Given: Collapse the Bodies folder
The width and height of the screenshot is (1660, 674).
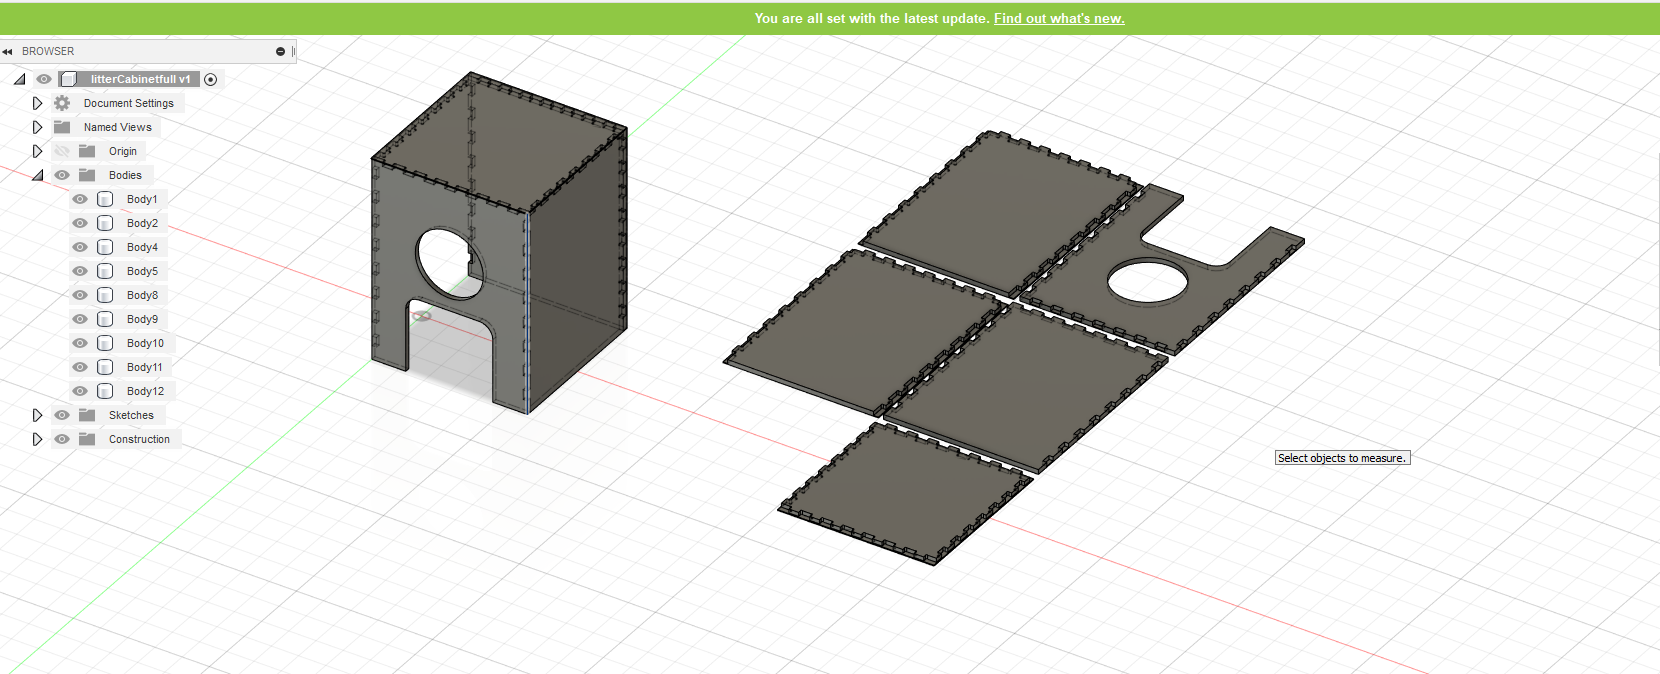Looking at the screenshot, I should (37, 175).
